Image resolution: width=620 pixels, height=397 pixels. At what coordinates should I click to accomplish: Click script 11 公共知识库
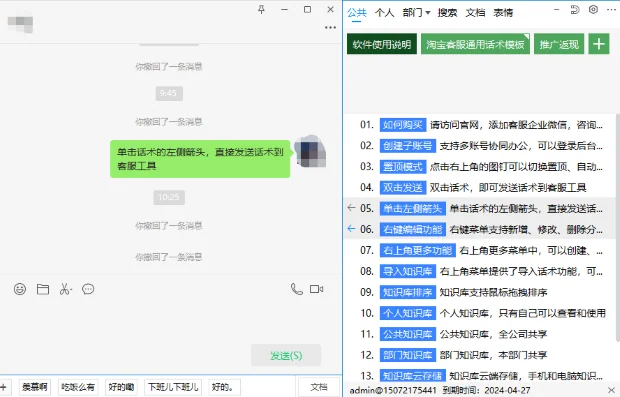(481, 334)
